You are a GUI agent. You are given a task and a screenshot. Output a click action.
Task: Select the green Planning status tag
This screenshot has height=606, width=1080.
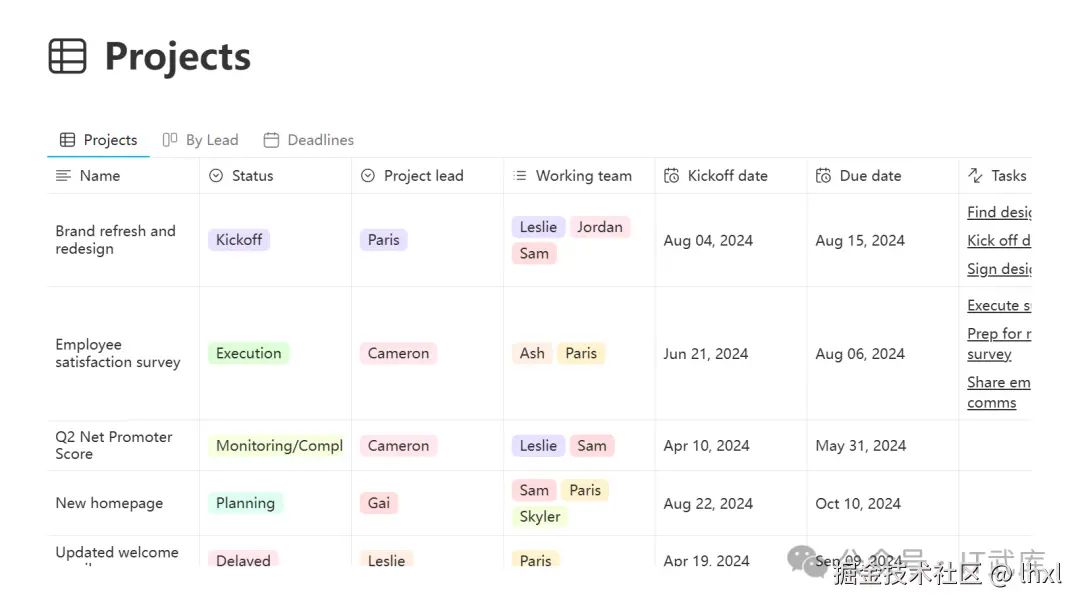245,503
